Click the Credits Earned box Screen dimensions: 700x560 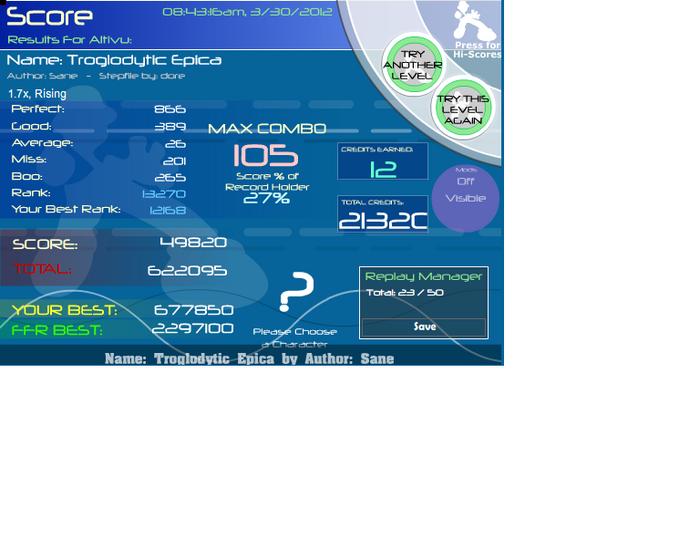tap(383, 161)
